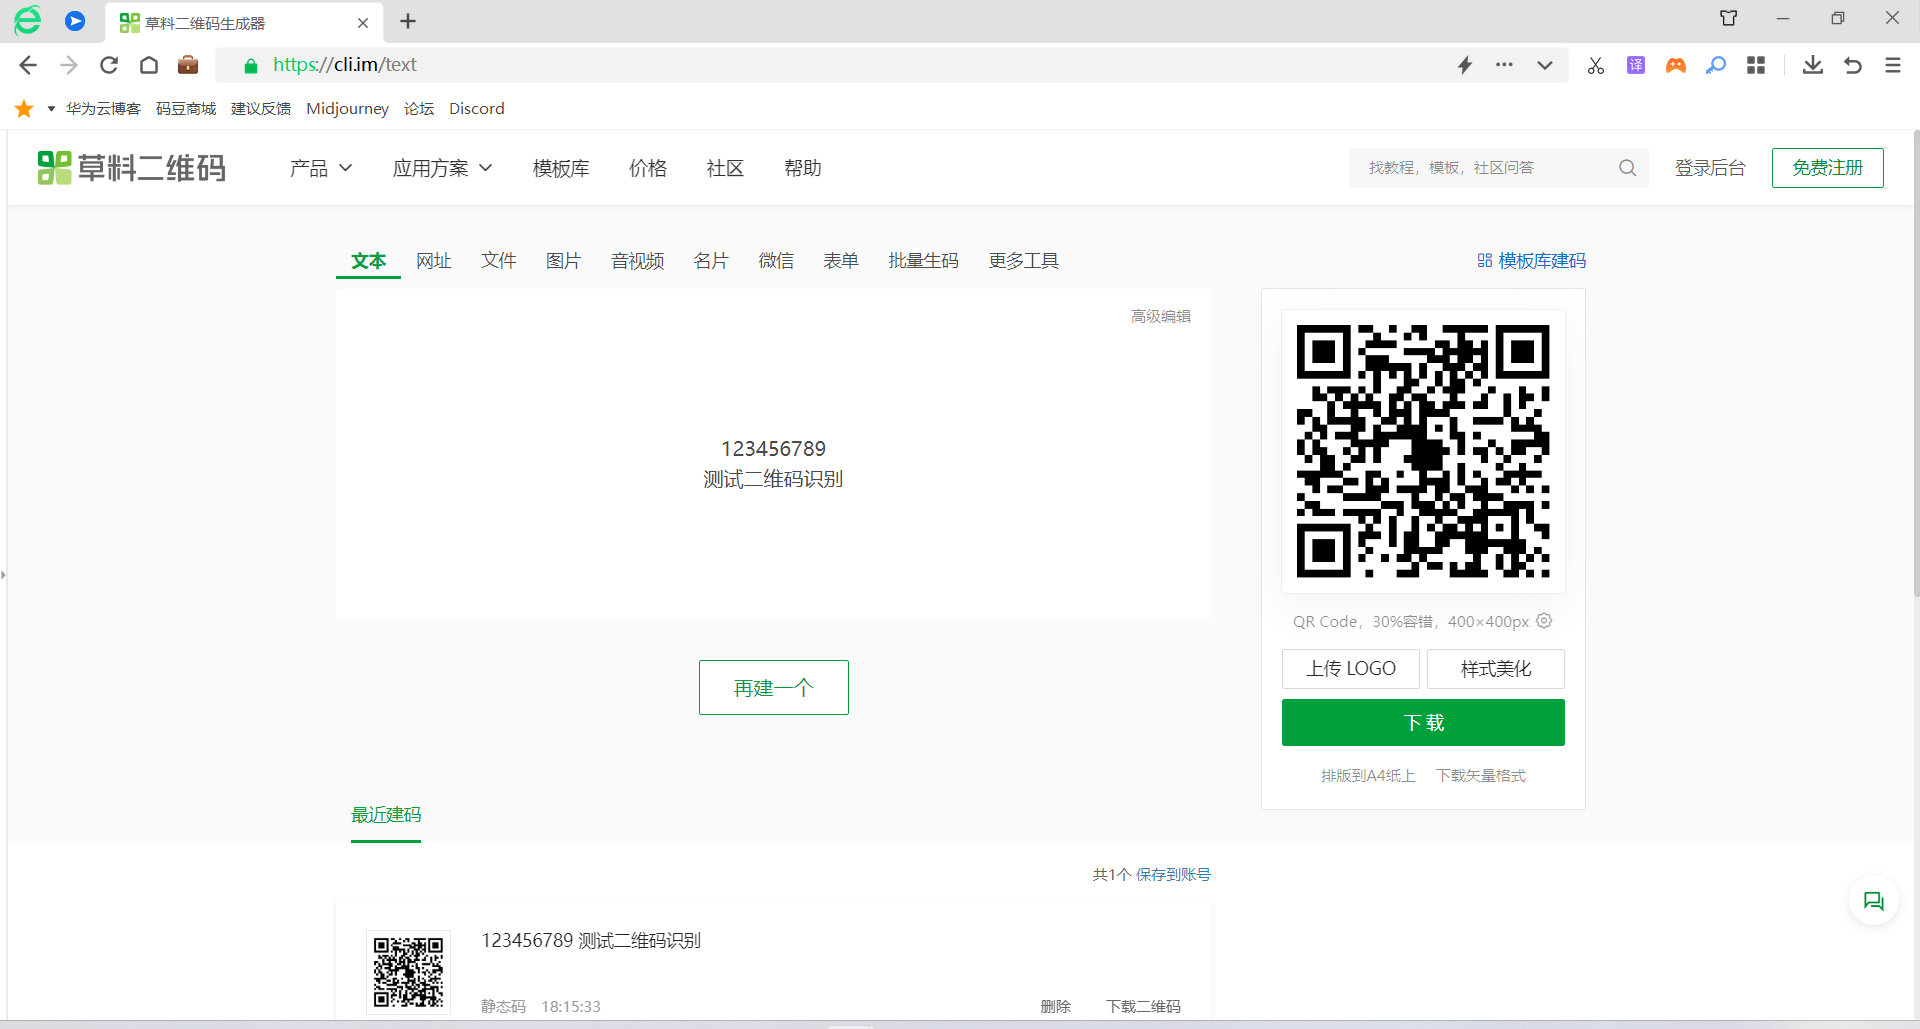Switch to the 文件 tab
The height and width of the screenshot is (1029, 1920).
499,261
